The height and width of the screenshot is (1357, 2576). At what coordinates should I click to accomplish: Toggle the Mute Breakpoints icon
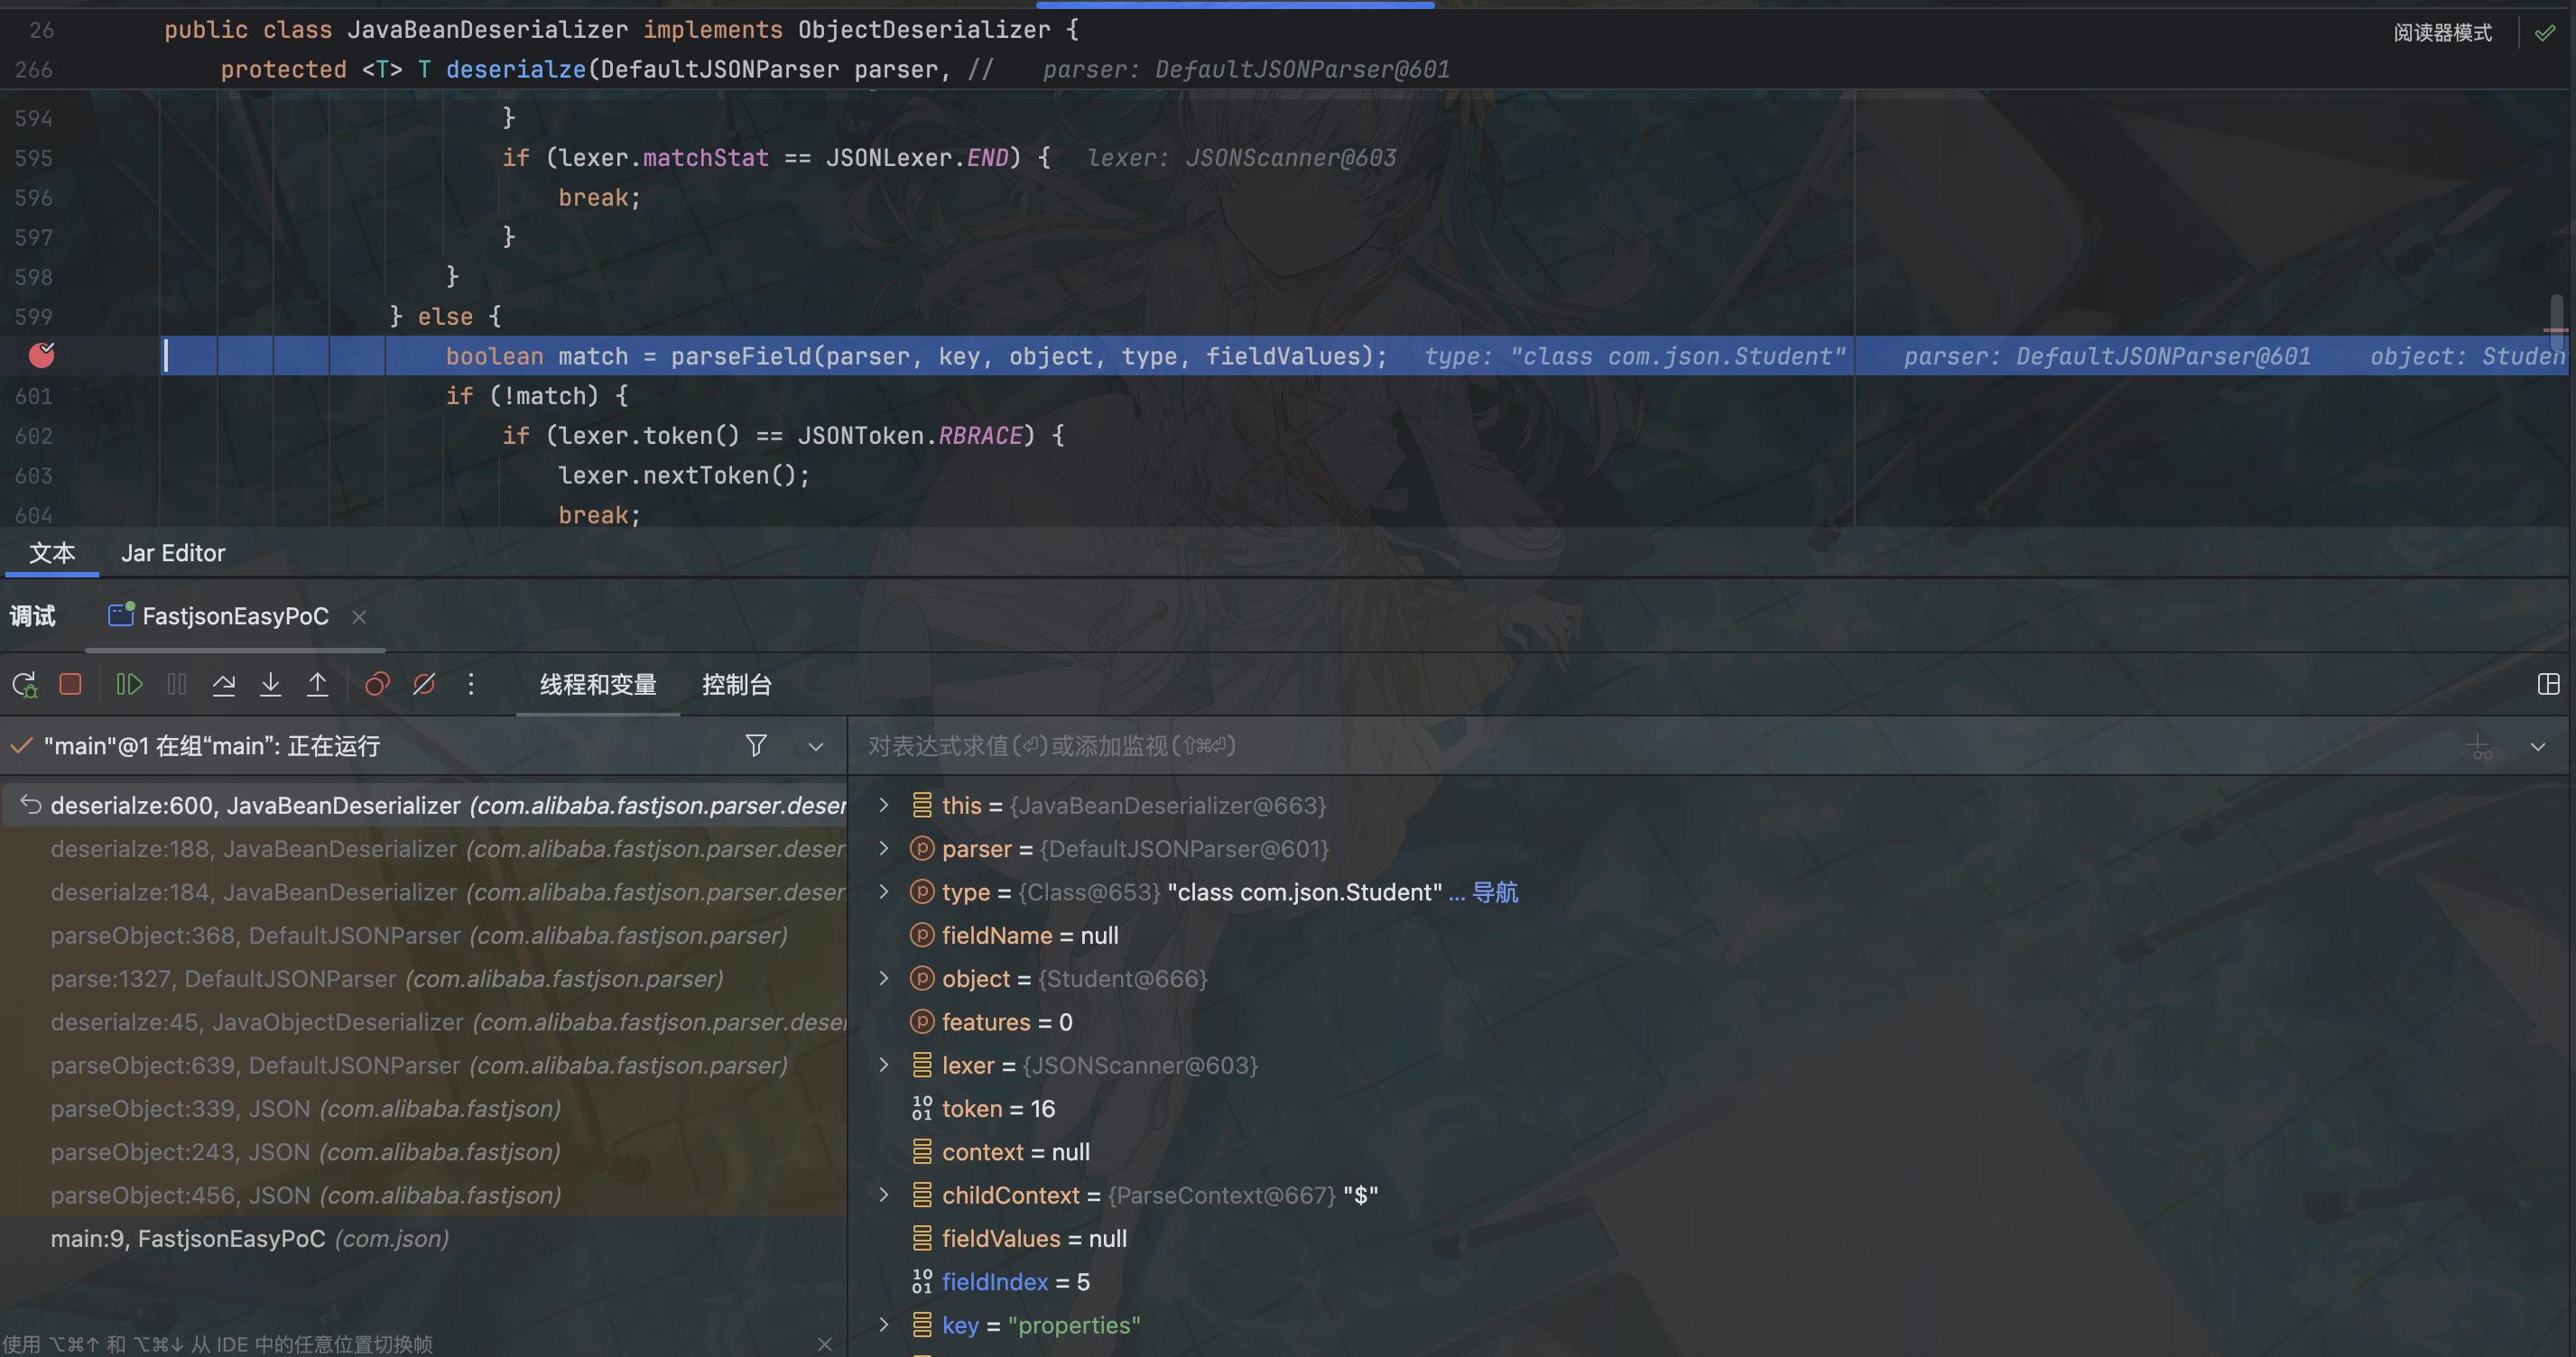click(424, 684)
